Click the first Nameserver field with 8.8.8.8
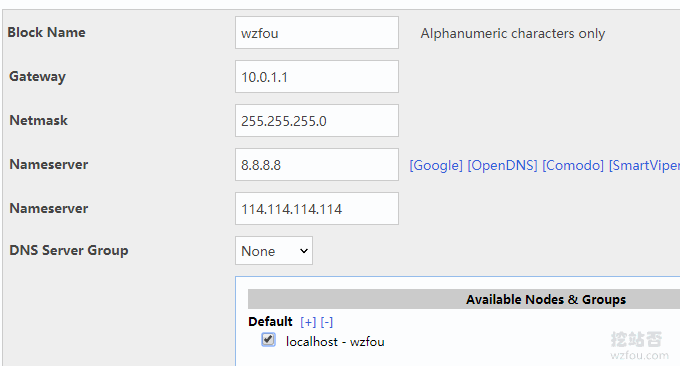Screen dimensions: 680x366 coord(317,165)
